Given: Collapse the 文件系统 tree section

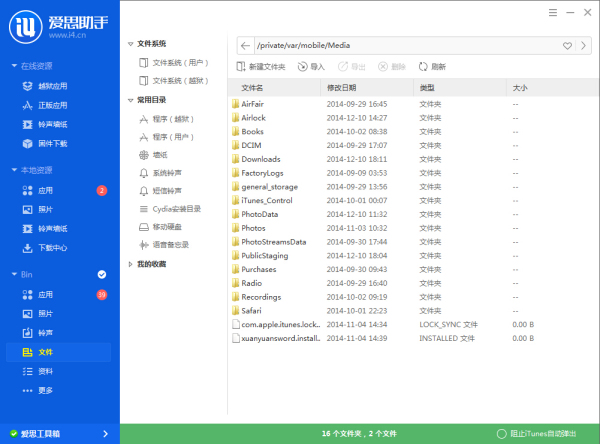Looking at the screenshot, I should [131, 44].
